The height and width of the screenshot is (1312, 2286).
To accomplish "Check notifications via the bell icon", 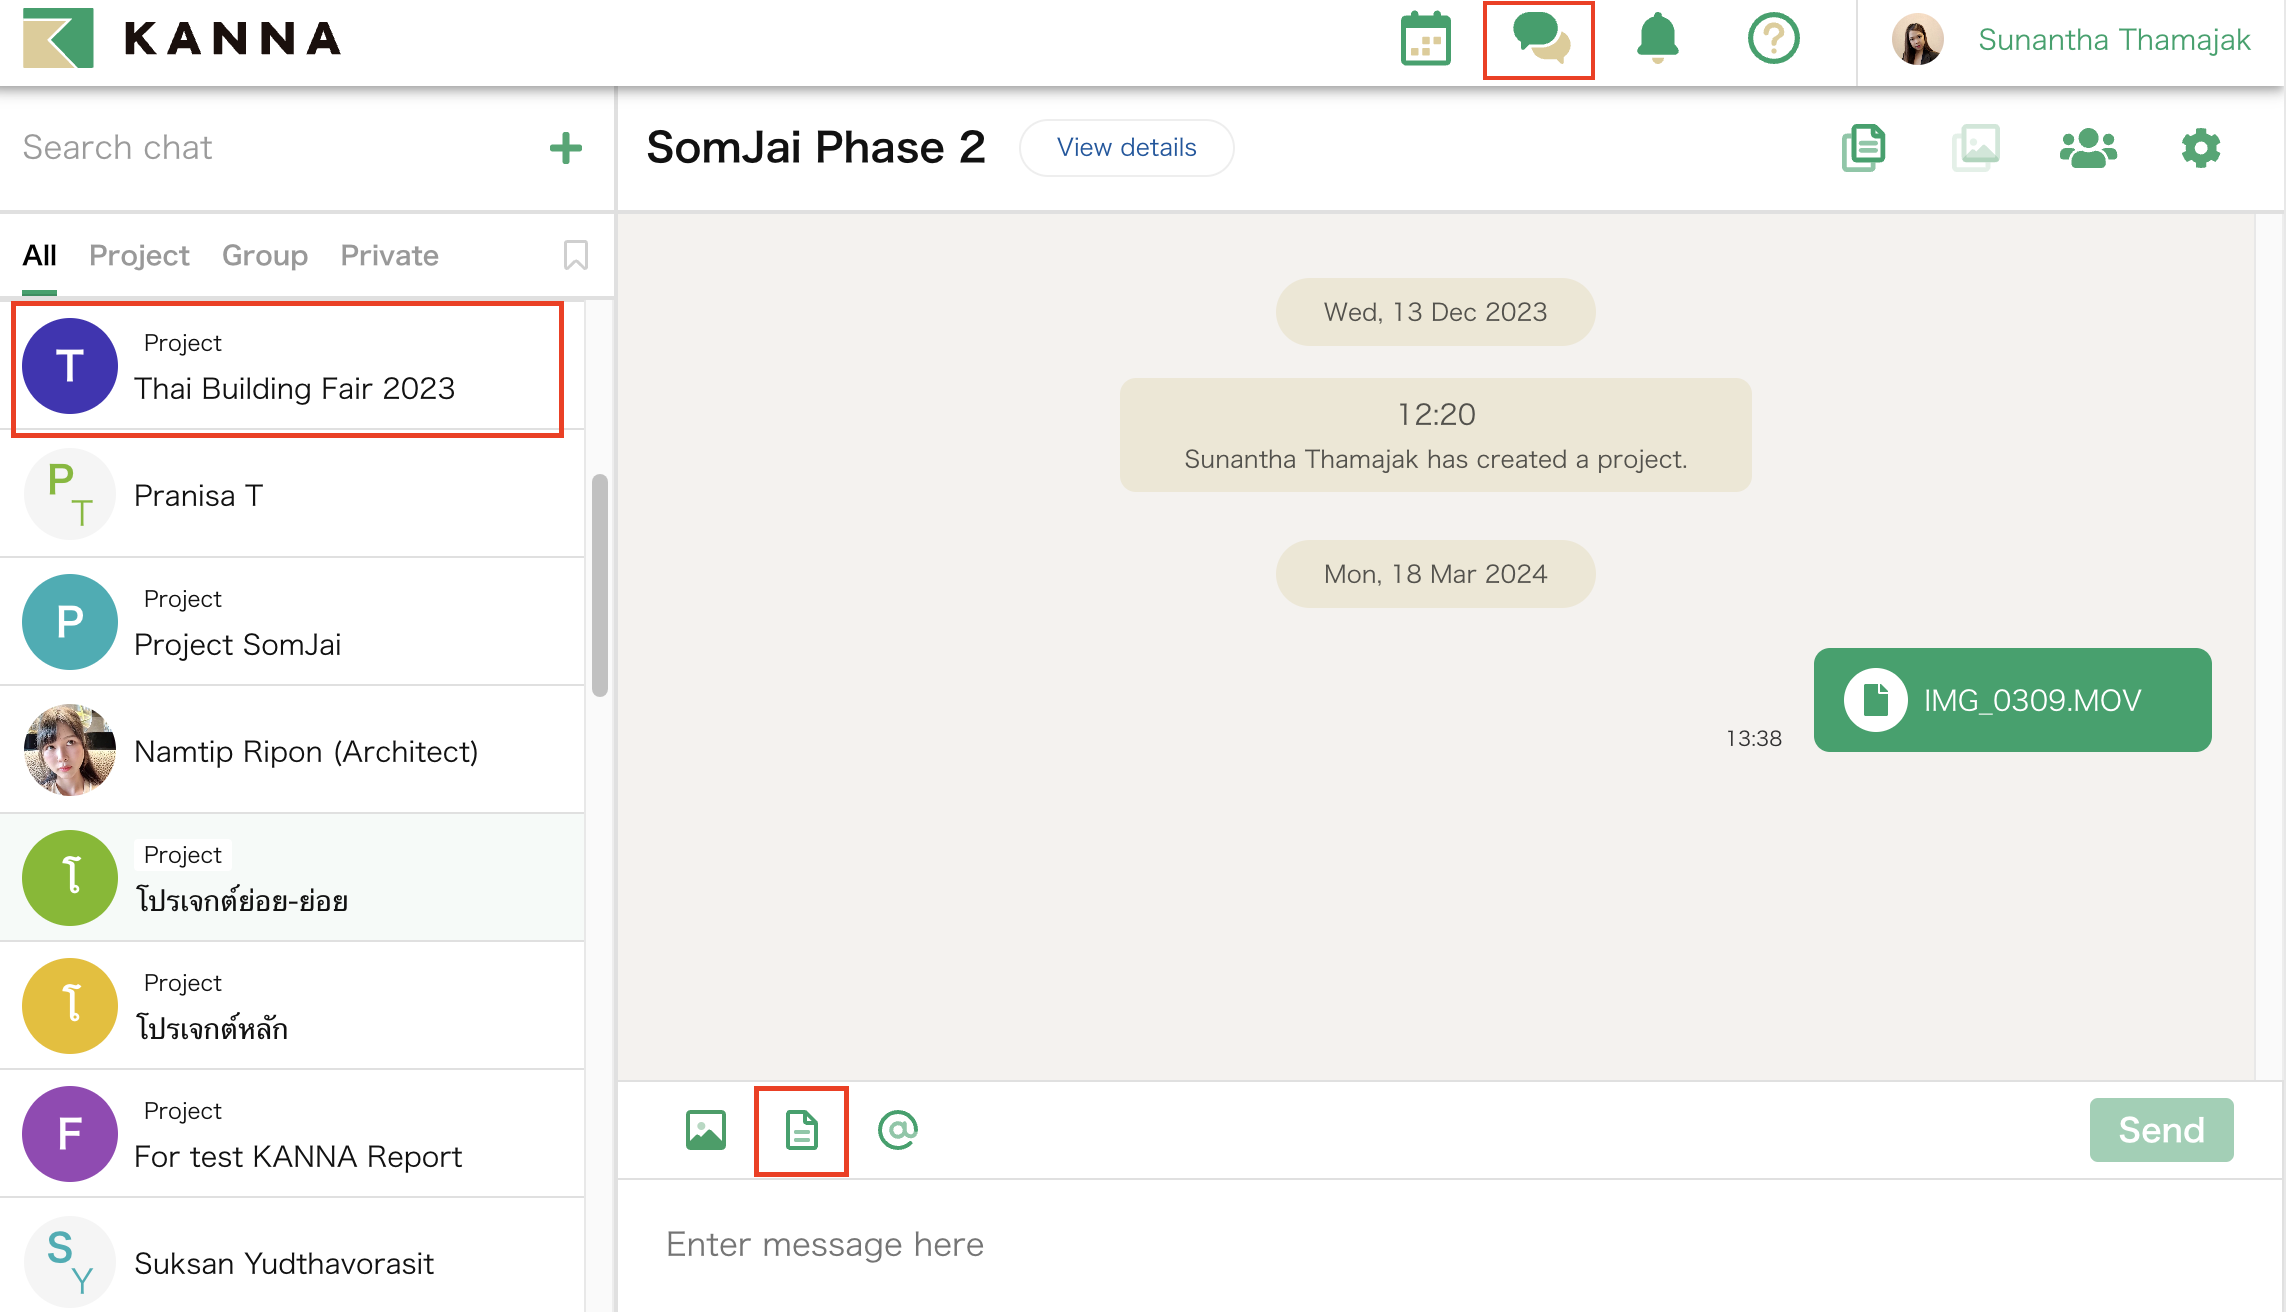I will pyautogui.click(x=1658, y=39).
